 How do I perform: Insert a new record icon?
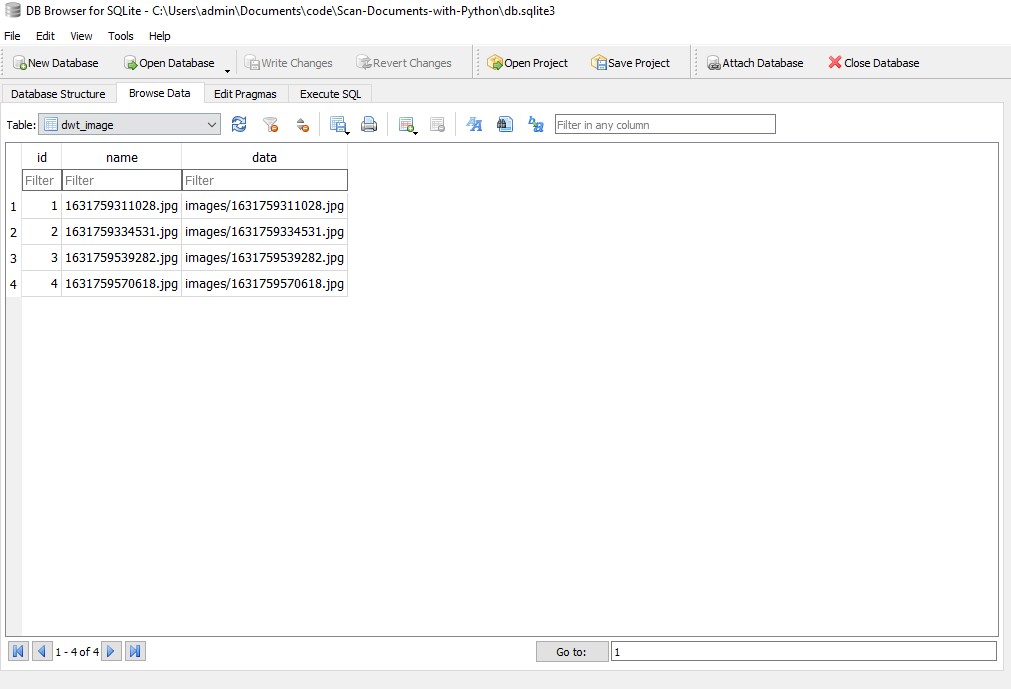pos(406,125)
